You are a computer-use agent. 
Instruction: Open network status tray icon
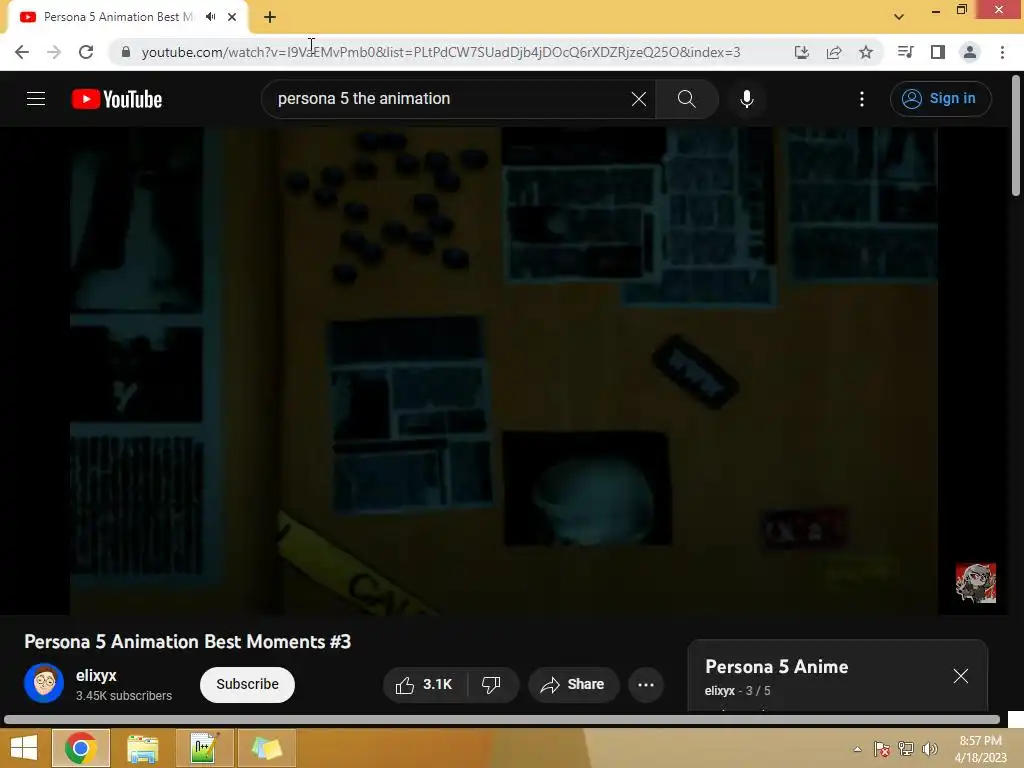906,749
